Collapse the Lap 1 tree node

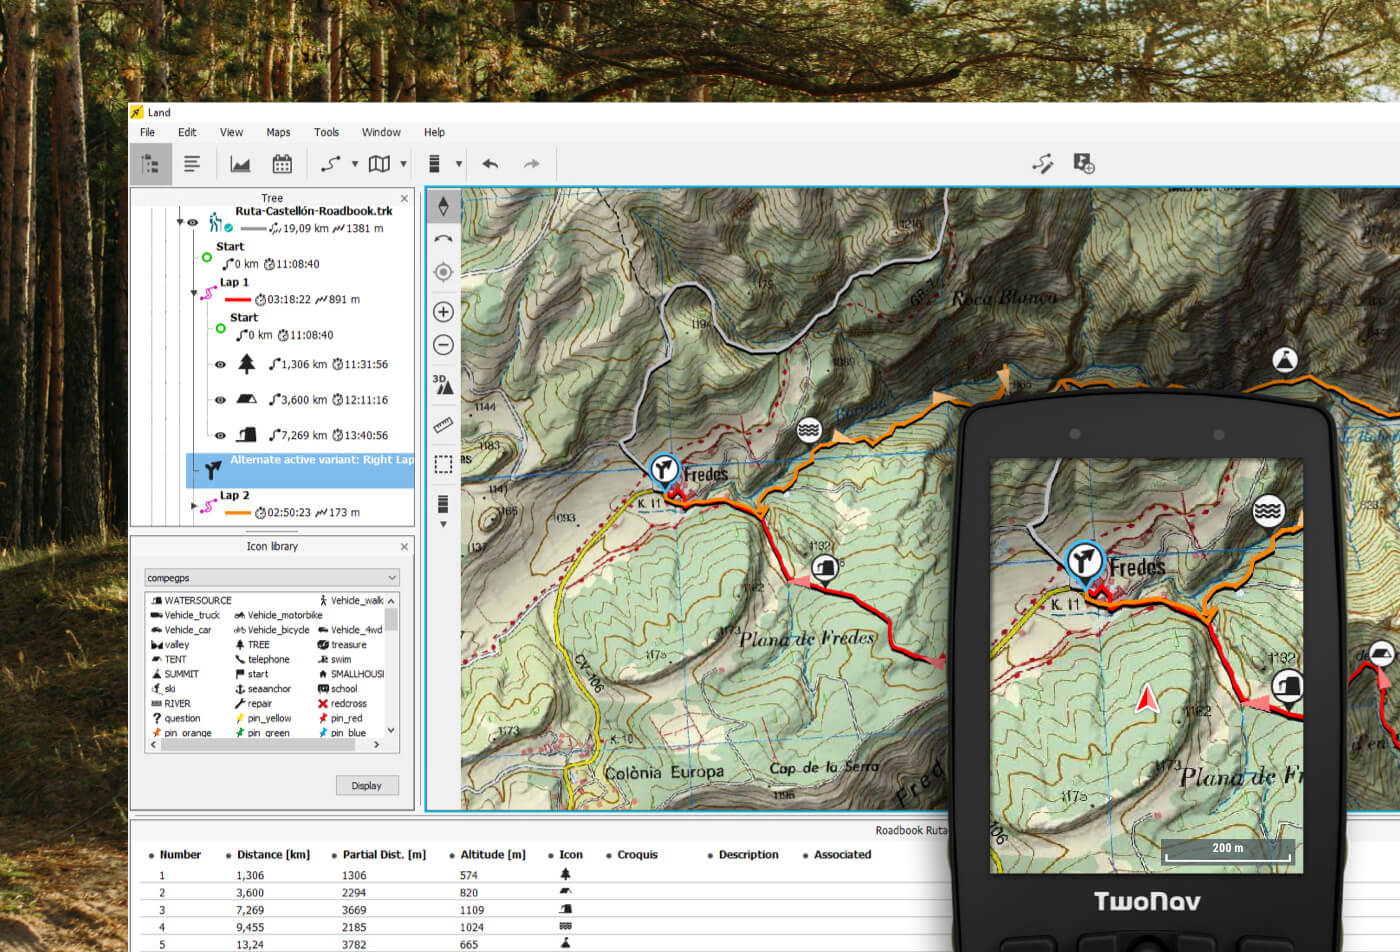tap(195, 293)
